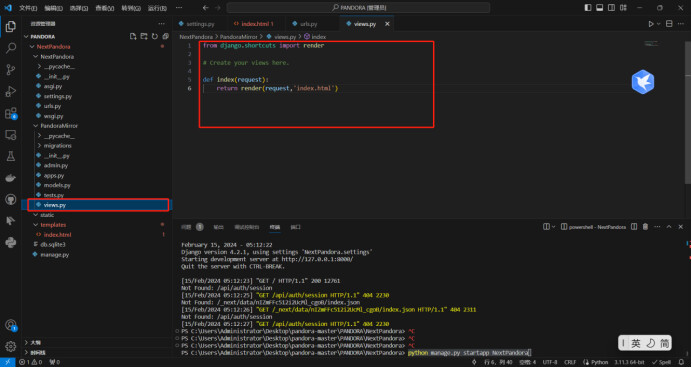Close the views.py tab
The width and height of the screenshot is (692, 368).
click(387, 24)
